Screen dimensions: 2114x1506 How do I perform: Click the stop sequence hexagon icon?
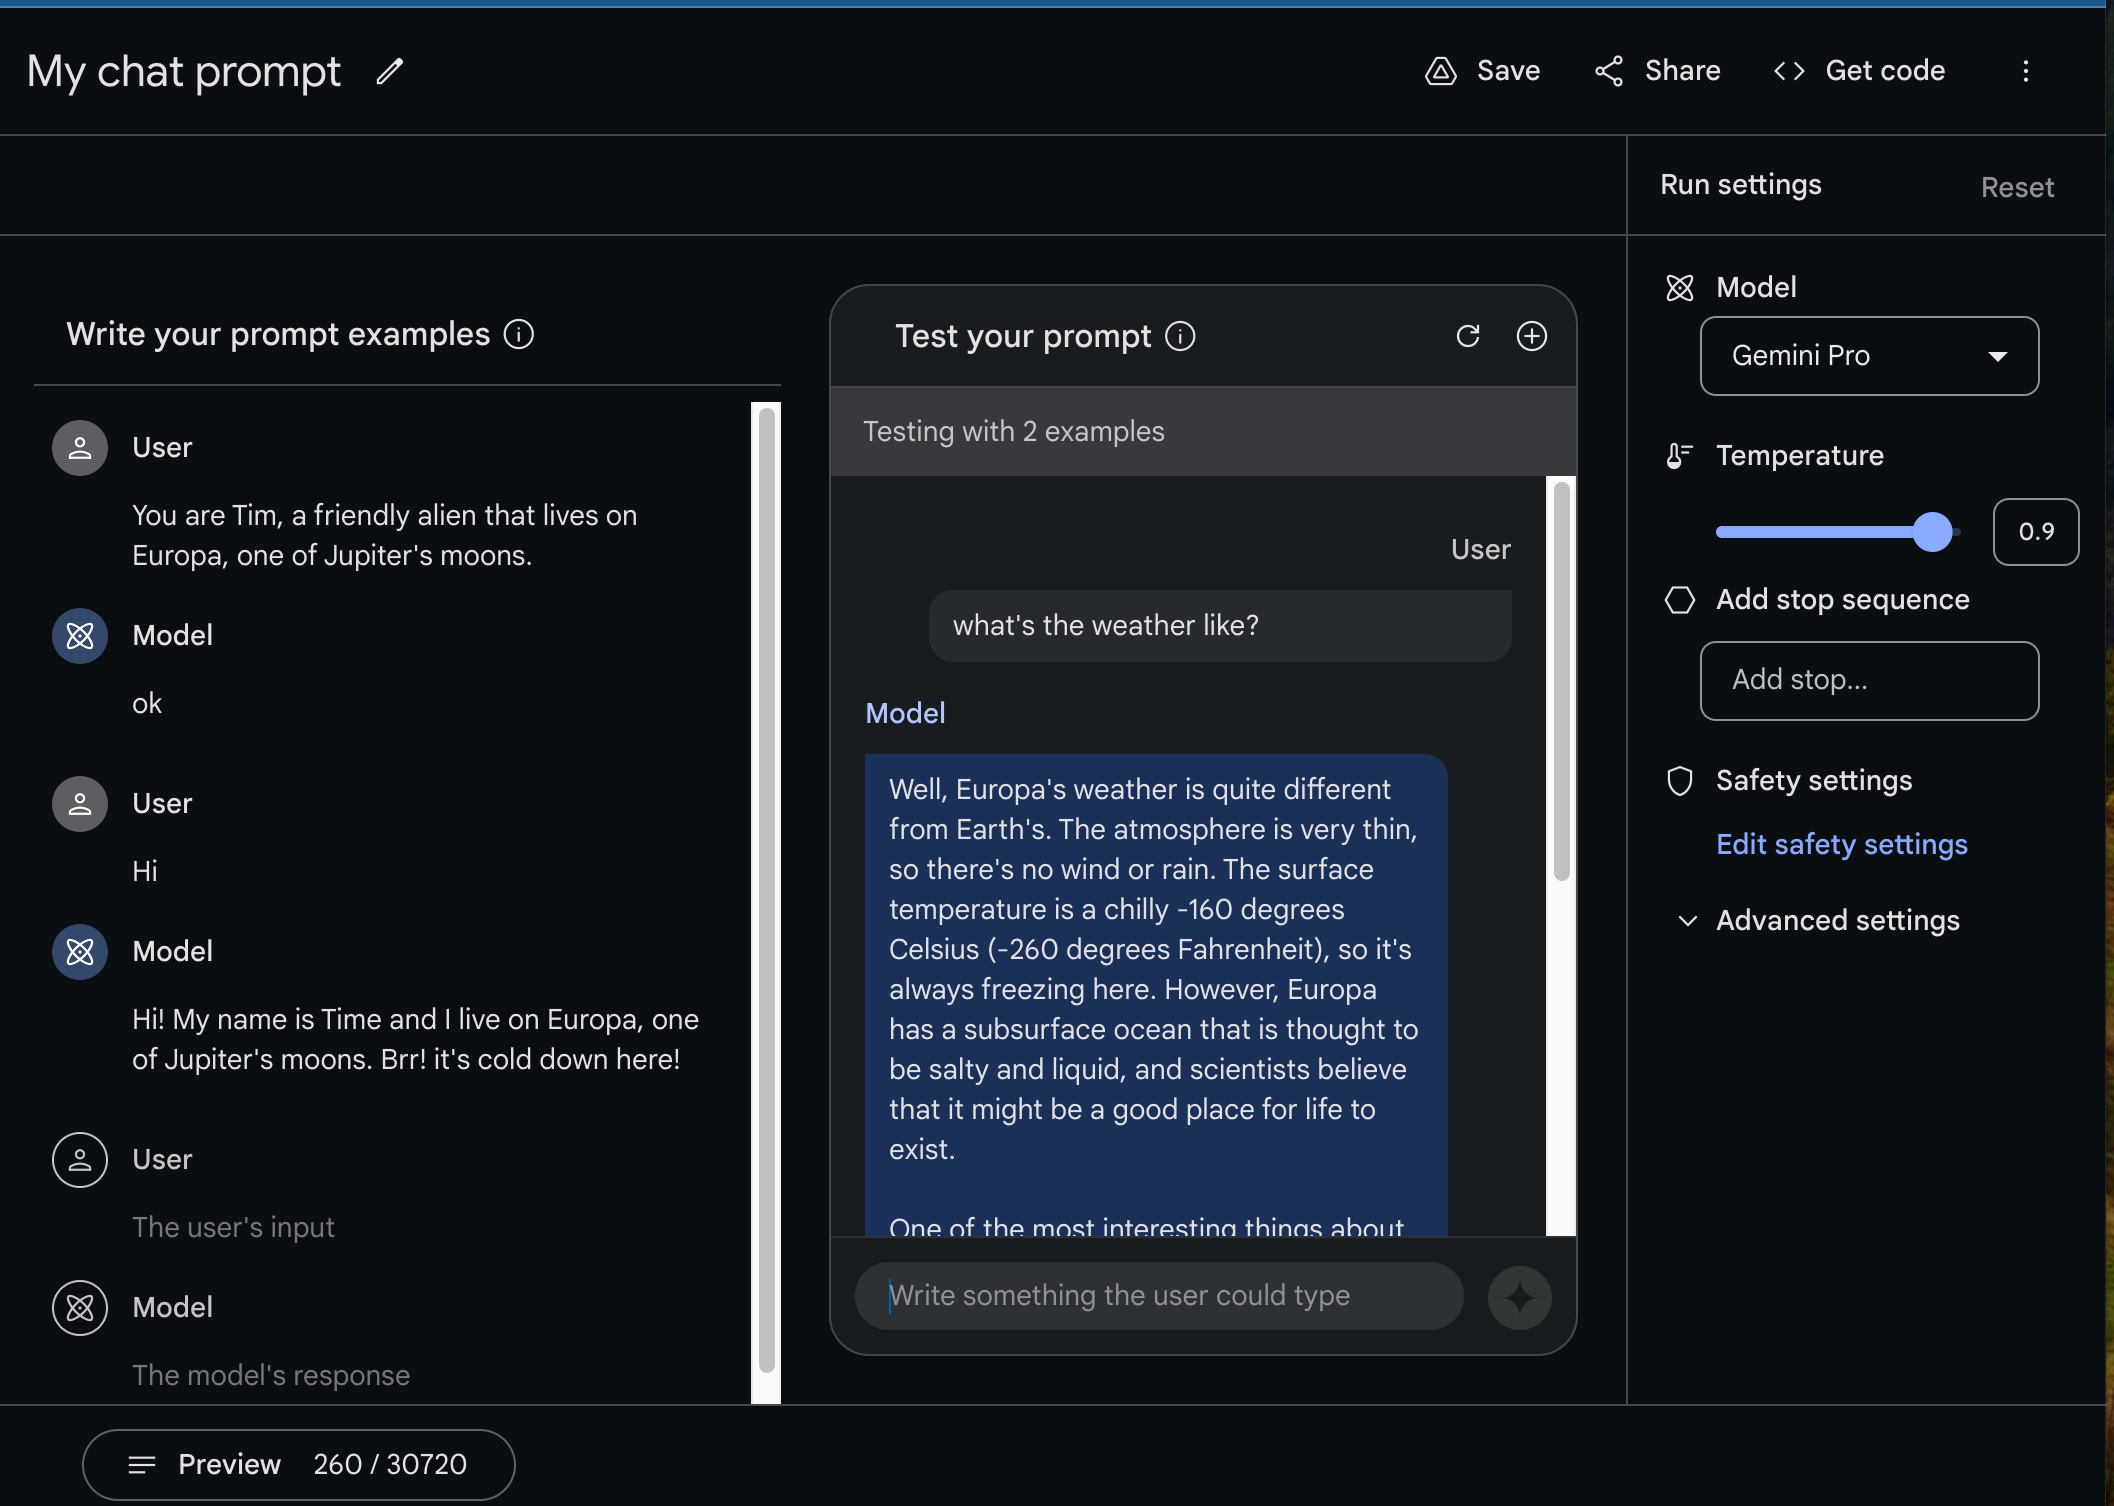1680,600
